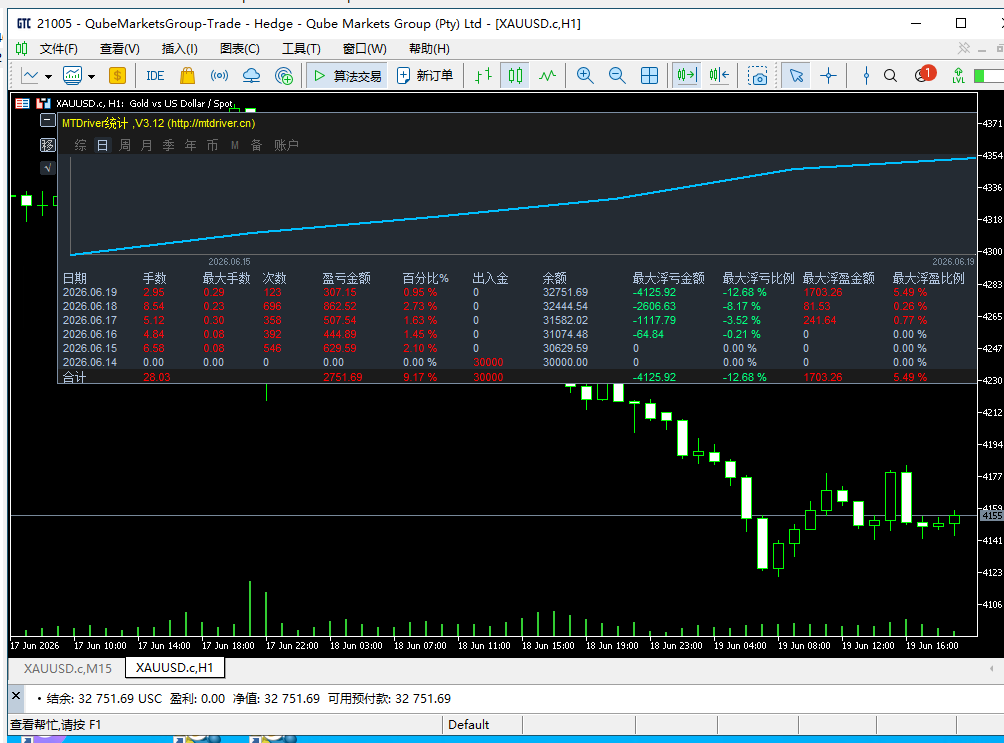Select the M tab in MTDriver
Screen dimensions: 1004x743
click(x=234, y=145)
